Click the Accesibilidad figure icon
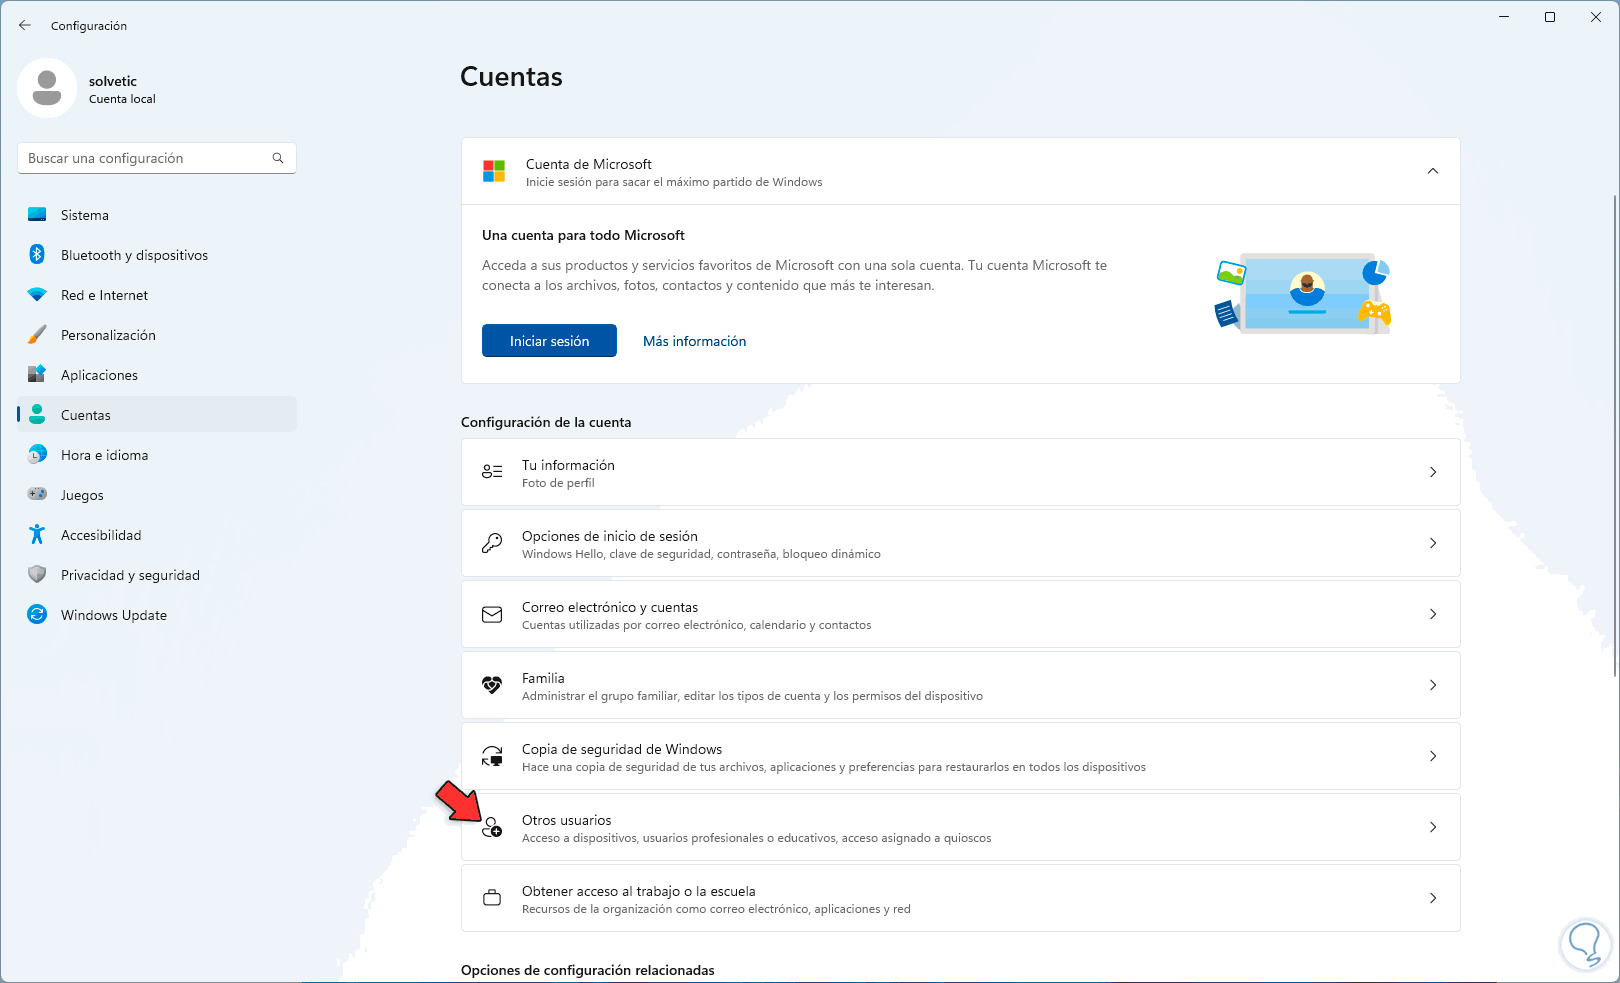1620x983 pixels. [37, 535]
